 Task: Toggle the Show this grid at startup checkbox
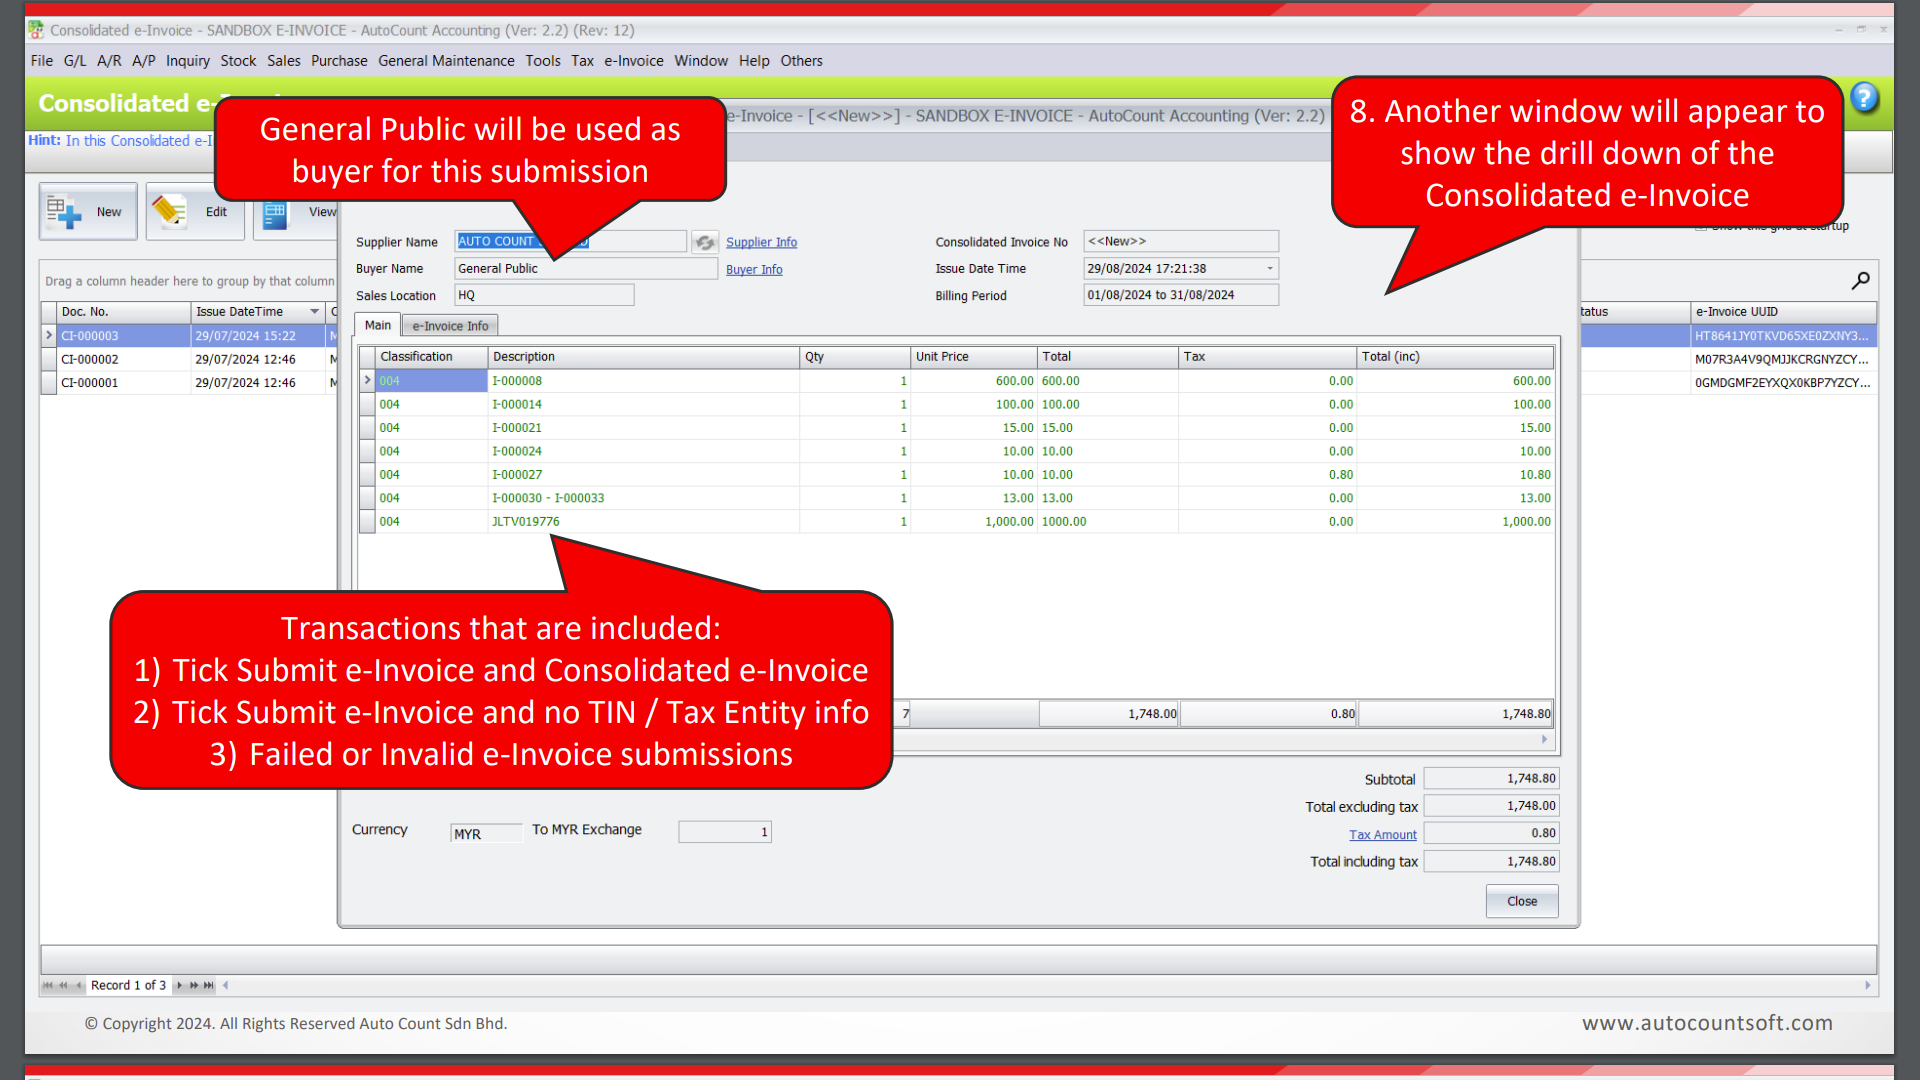pyautogui.click(x=1702, y=227)
